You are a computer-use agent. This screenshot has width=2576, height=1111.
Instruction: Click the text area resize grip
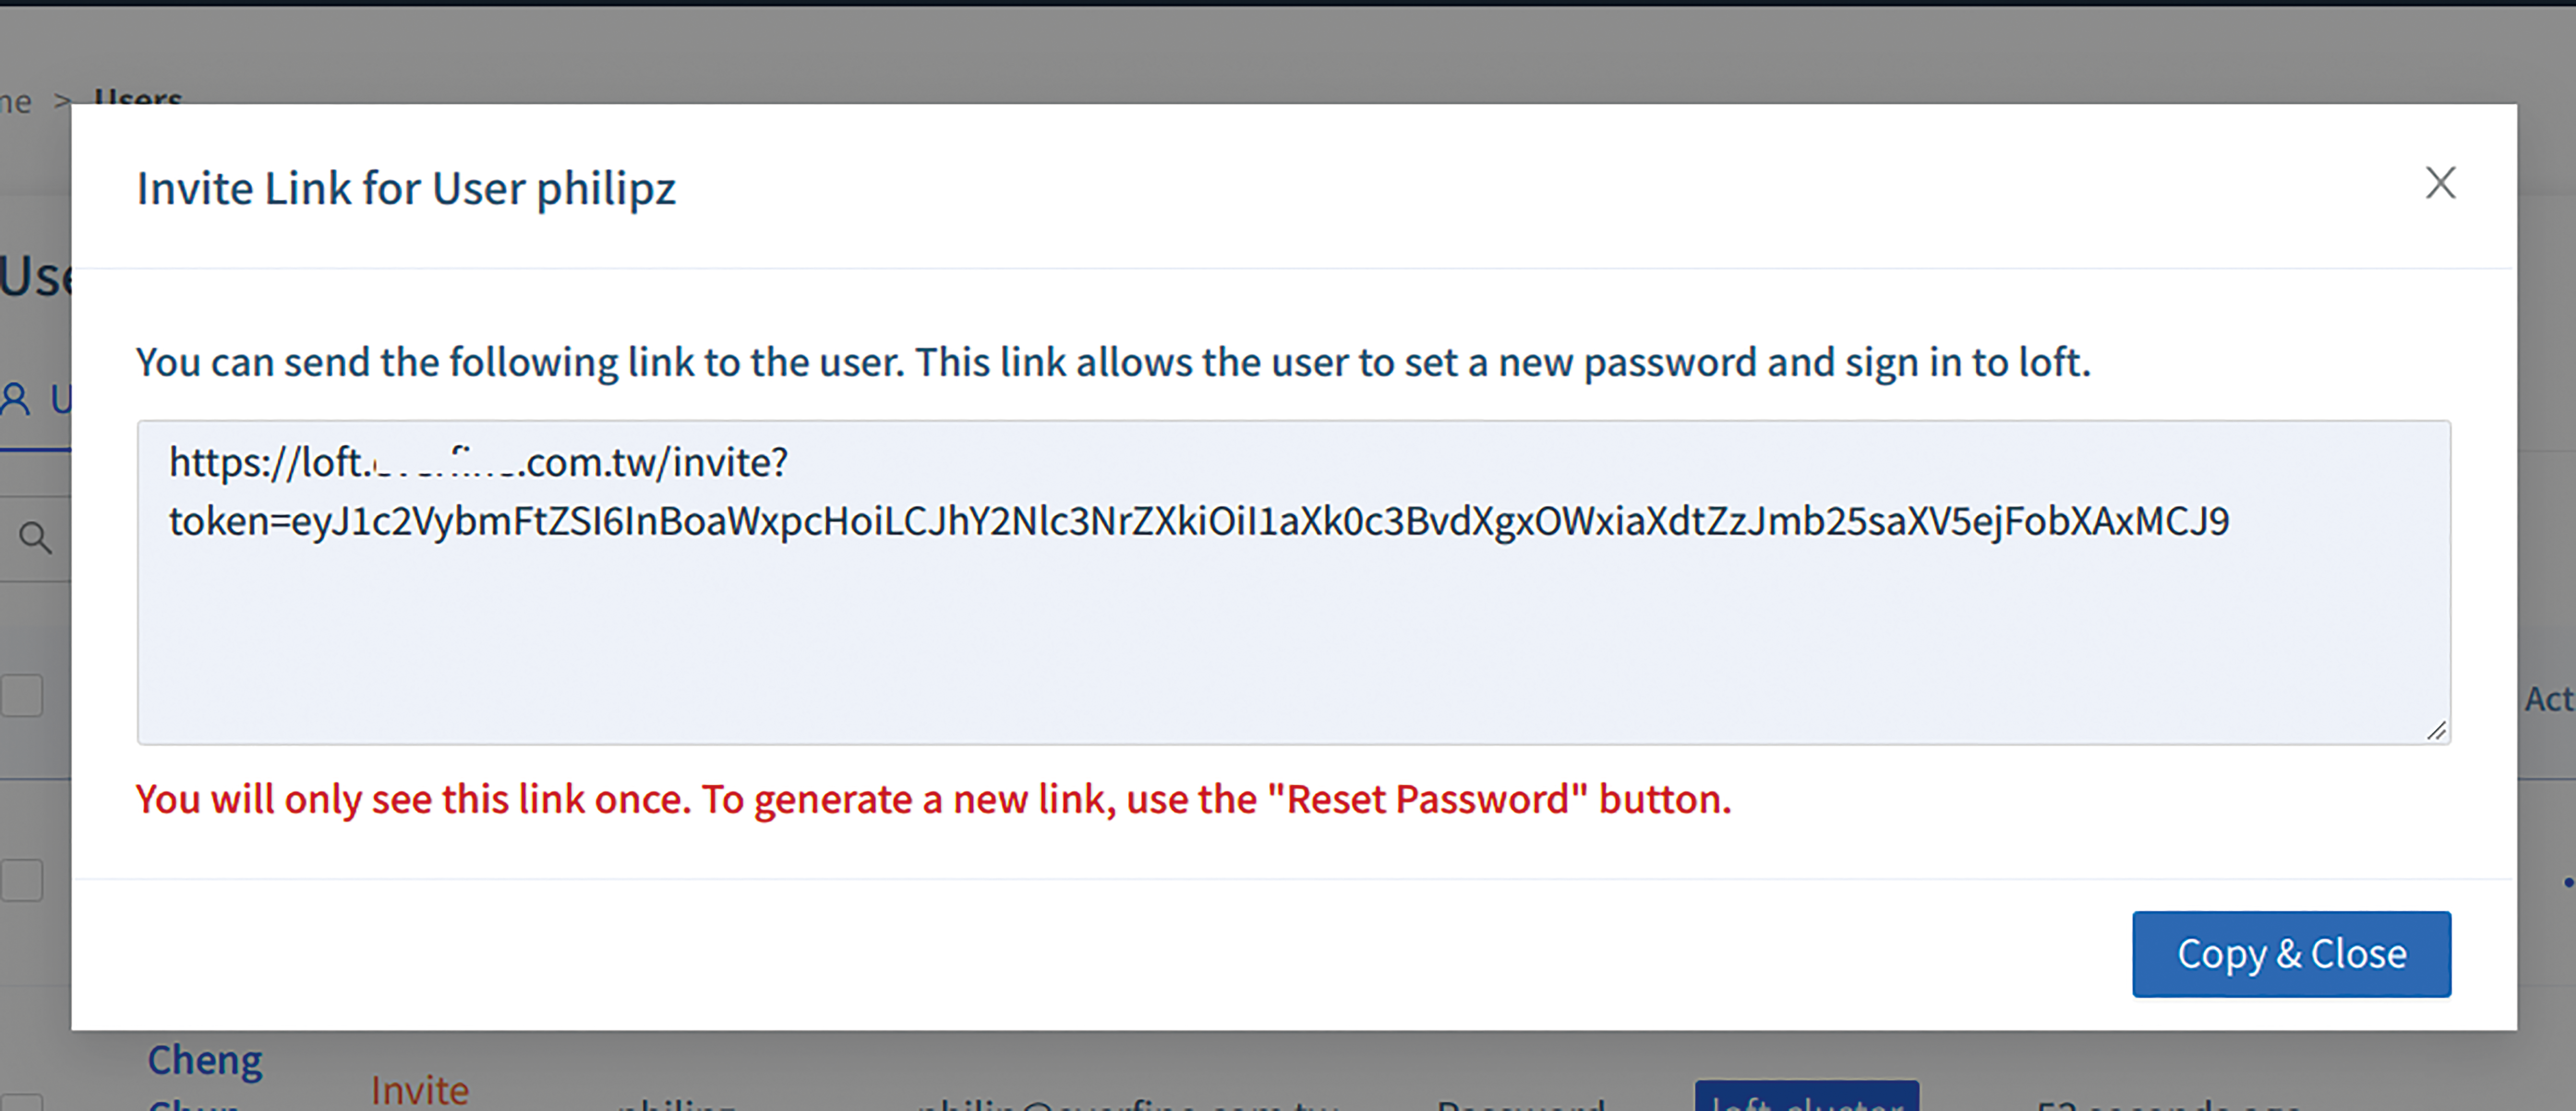(2436, 731)
